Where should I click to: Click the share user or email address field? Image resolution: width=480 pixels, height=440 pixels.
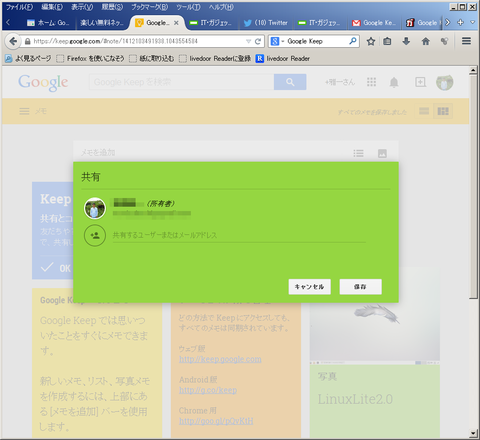coord(239,235)
